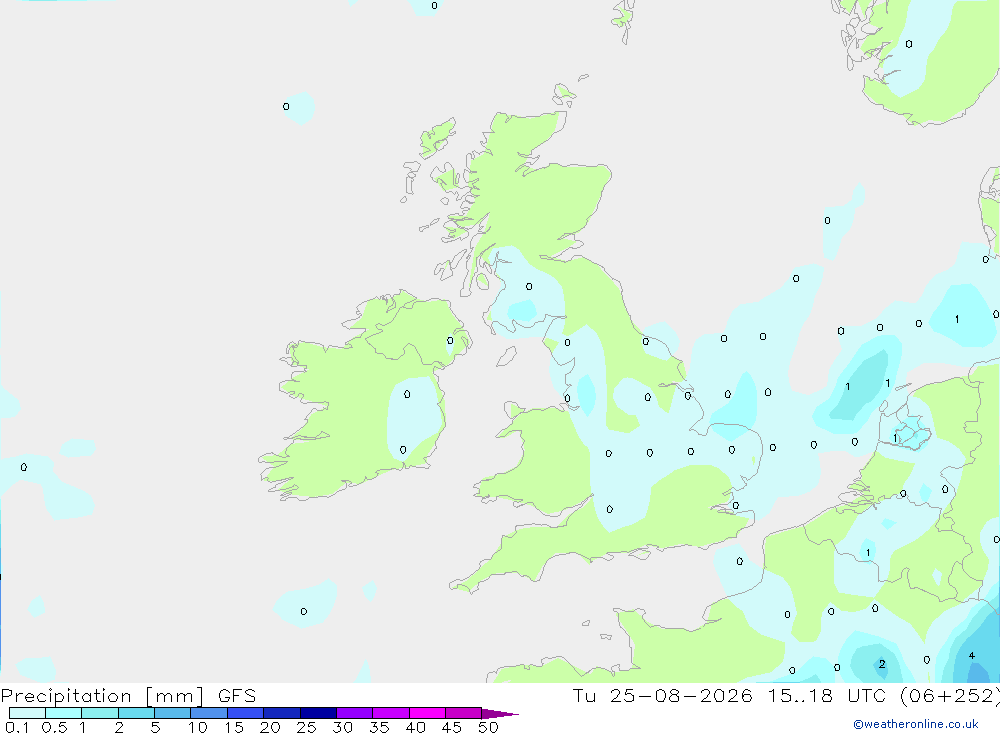Click the legend scale label "10"

198,727
